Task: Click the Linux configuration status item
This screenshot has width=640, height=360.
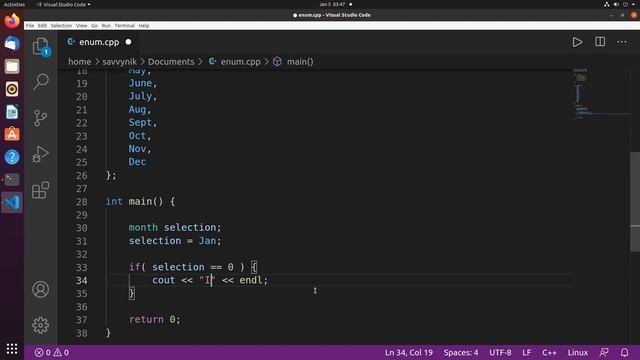Action: tap(578, 352)
